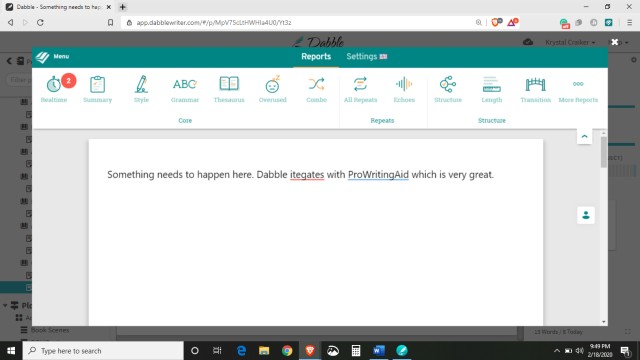640x360 pixels.
Task: Select the Combo report
Action: coord(317,89)
